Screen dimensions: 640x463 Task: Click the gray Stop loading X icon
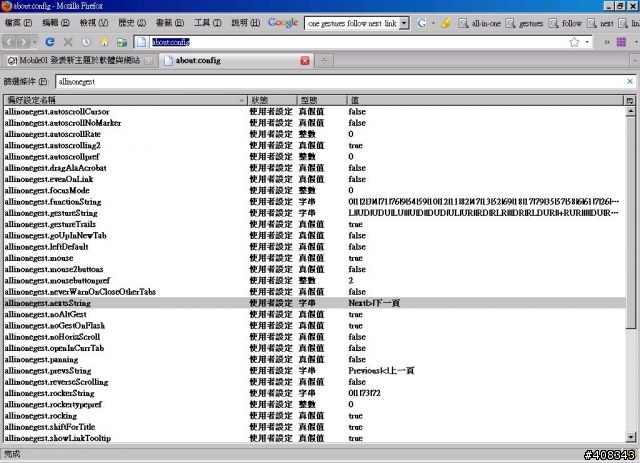68,42
